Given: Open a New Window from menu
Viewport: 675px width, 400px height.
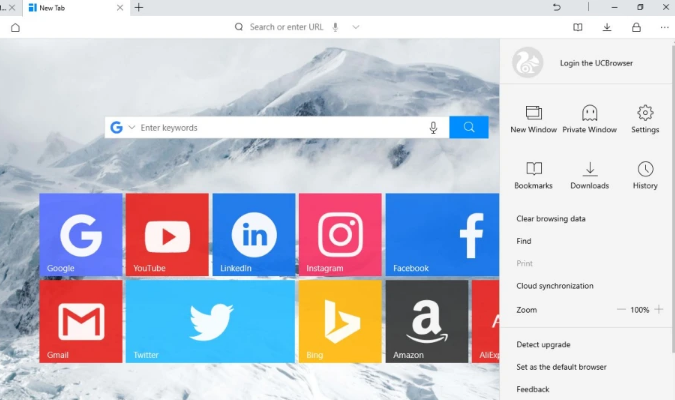Looking at the screenshot, I should [x=534, y=120].
